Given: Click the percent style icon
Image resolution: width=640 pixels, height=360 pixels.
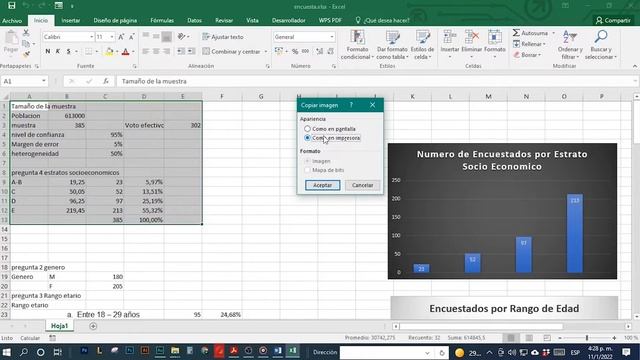Looking at the screenshot, I should pyautogui.click(x=295, y=51).
